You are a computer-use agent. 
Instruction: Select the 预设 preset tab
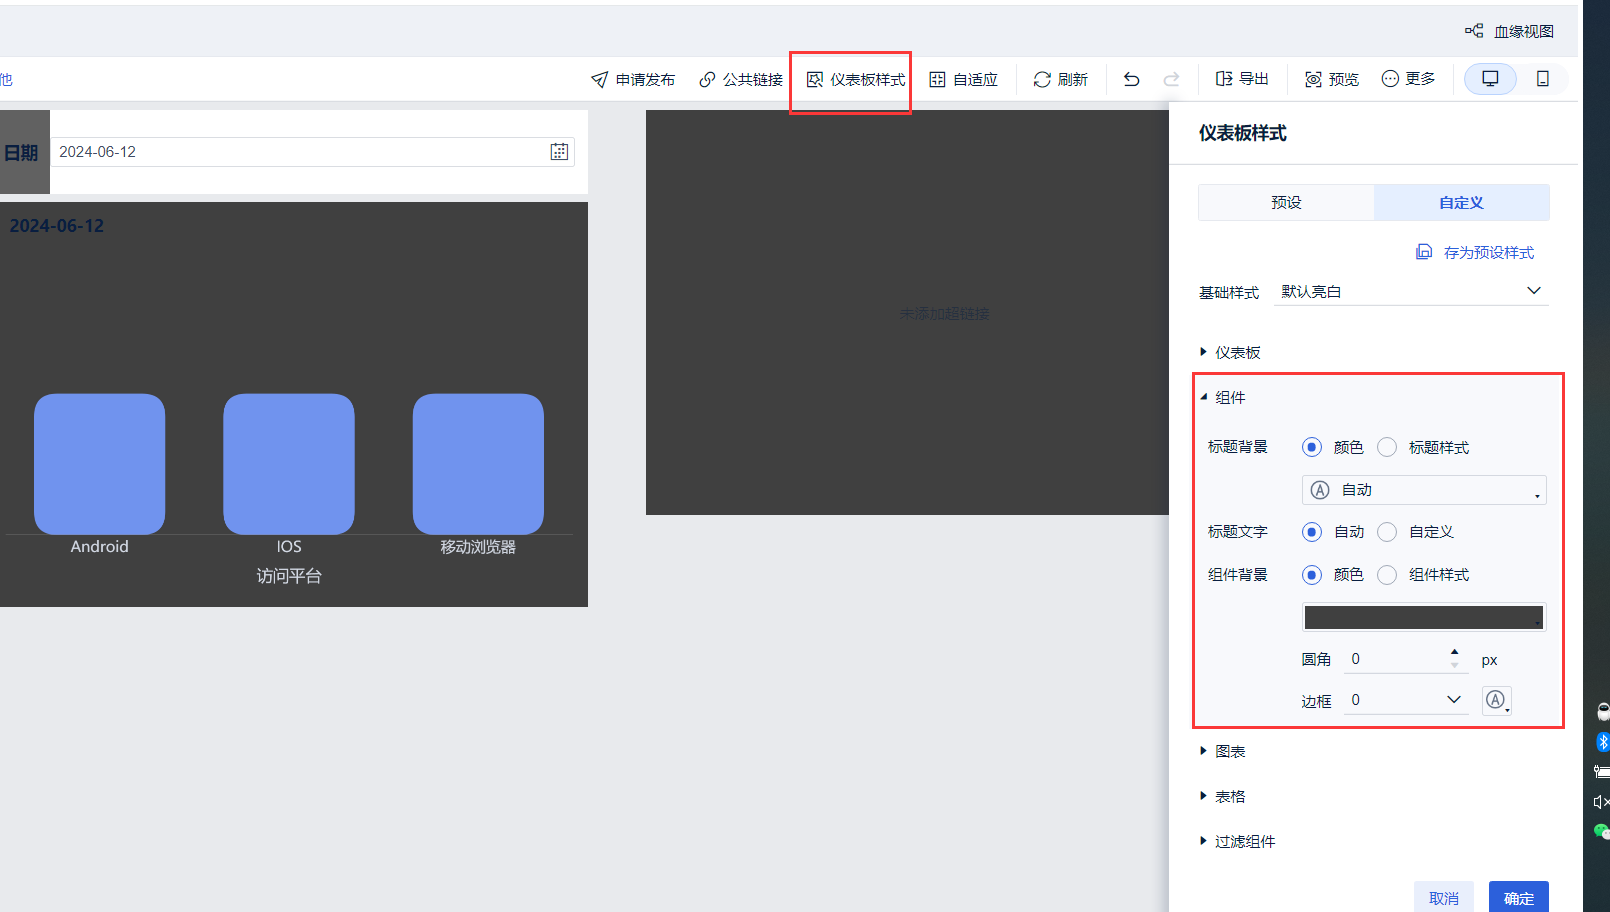coord(1286,202)
